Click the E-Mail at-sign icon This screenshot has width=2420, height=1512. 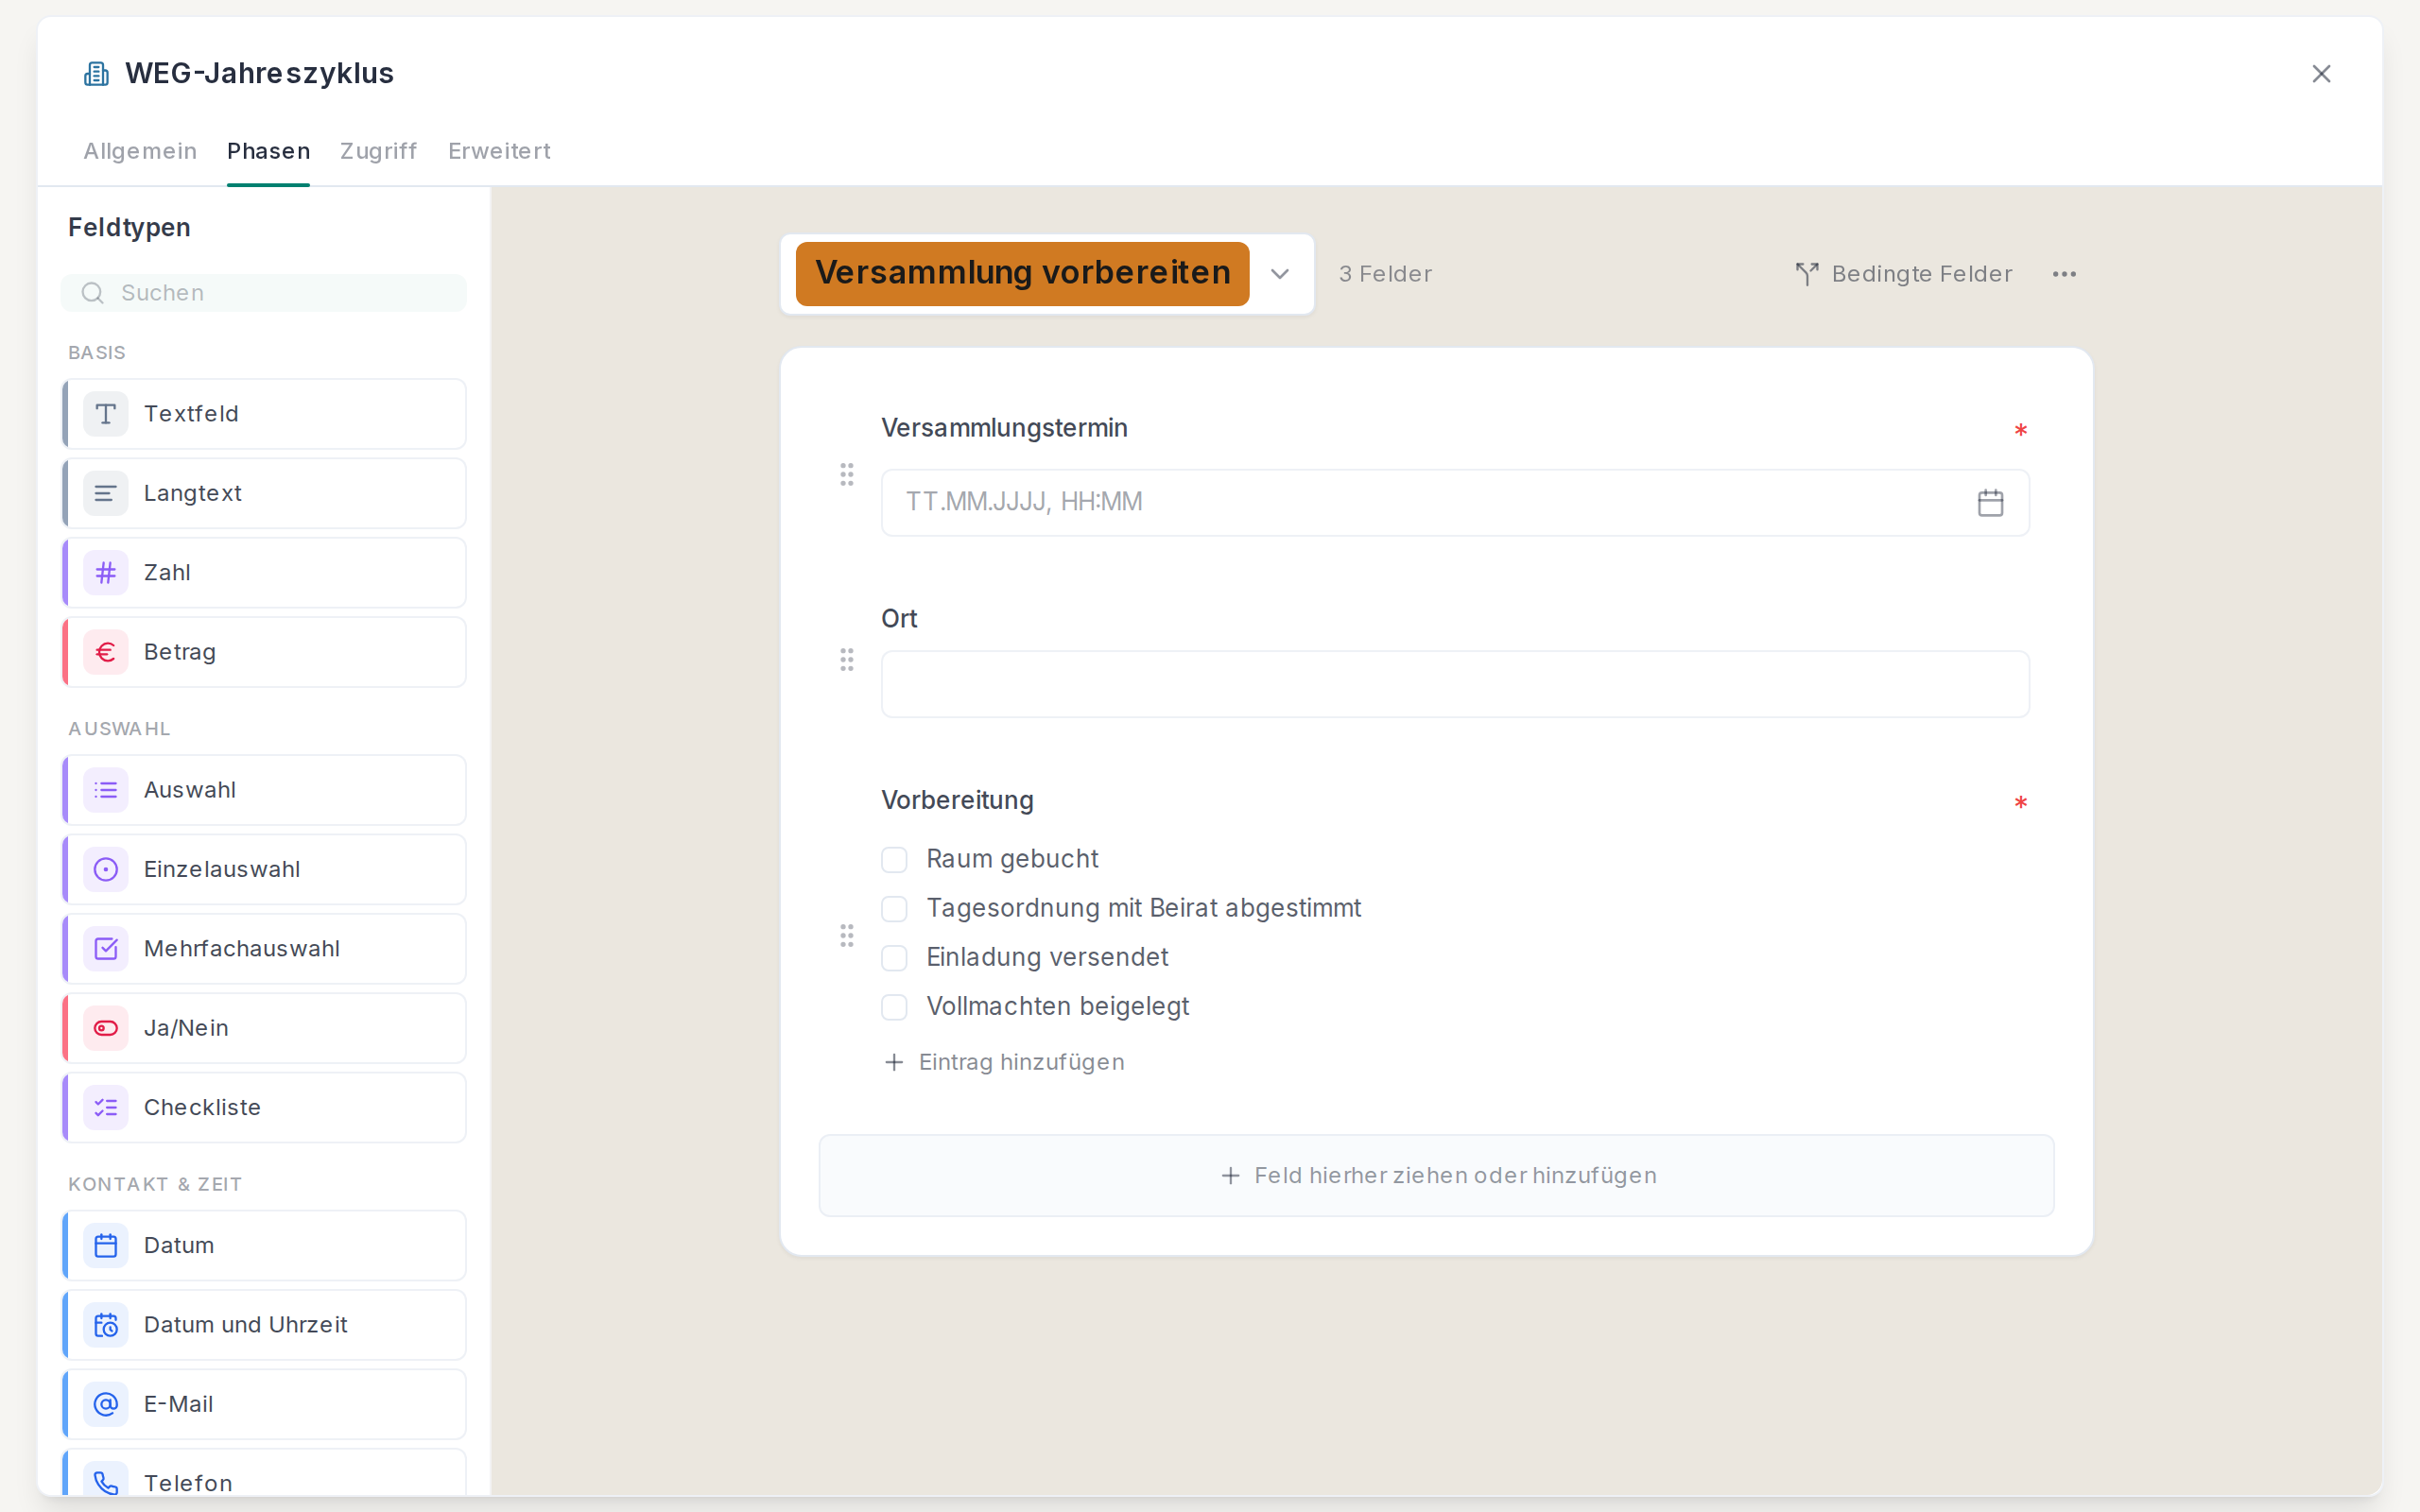105,1404
